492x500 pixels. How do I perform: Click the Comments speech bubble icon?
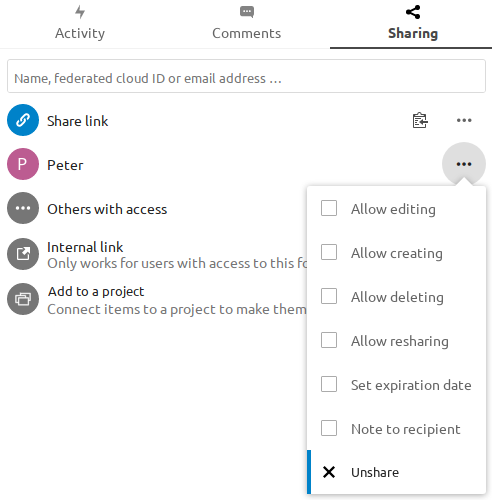[x=247, y=12]
